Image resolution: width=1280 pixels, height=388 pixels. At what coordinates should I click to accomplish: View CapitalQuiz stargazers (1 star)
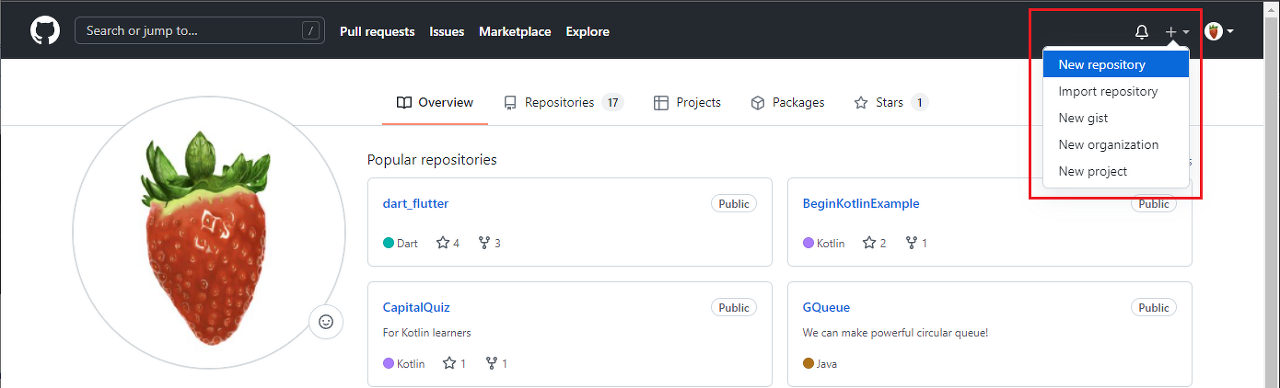pos(454,364)
